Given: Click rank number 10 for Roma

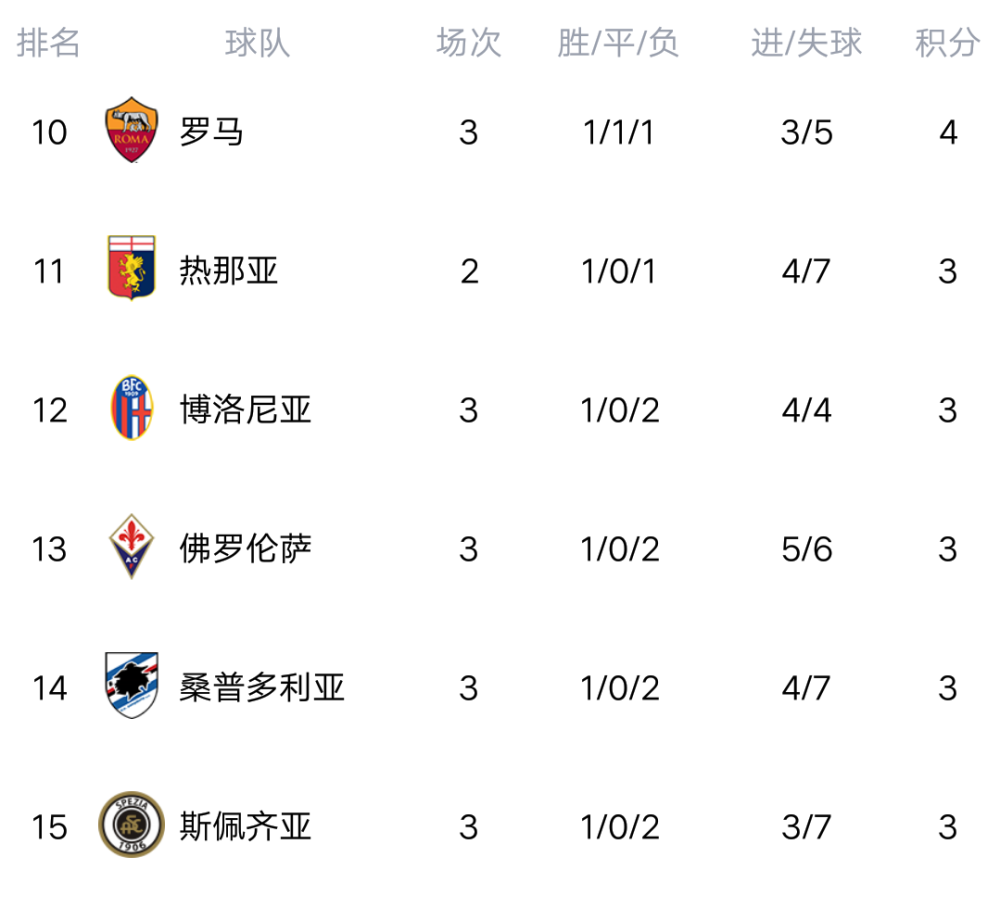Looking at the screenshot, I should pyautogui.click(x=49, y=132).
